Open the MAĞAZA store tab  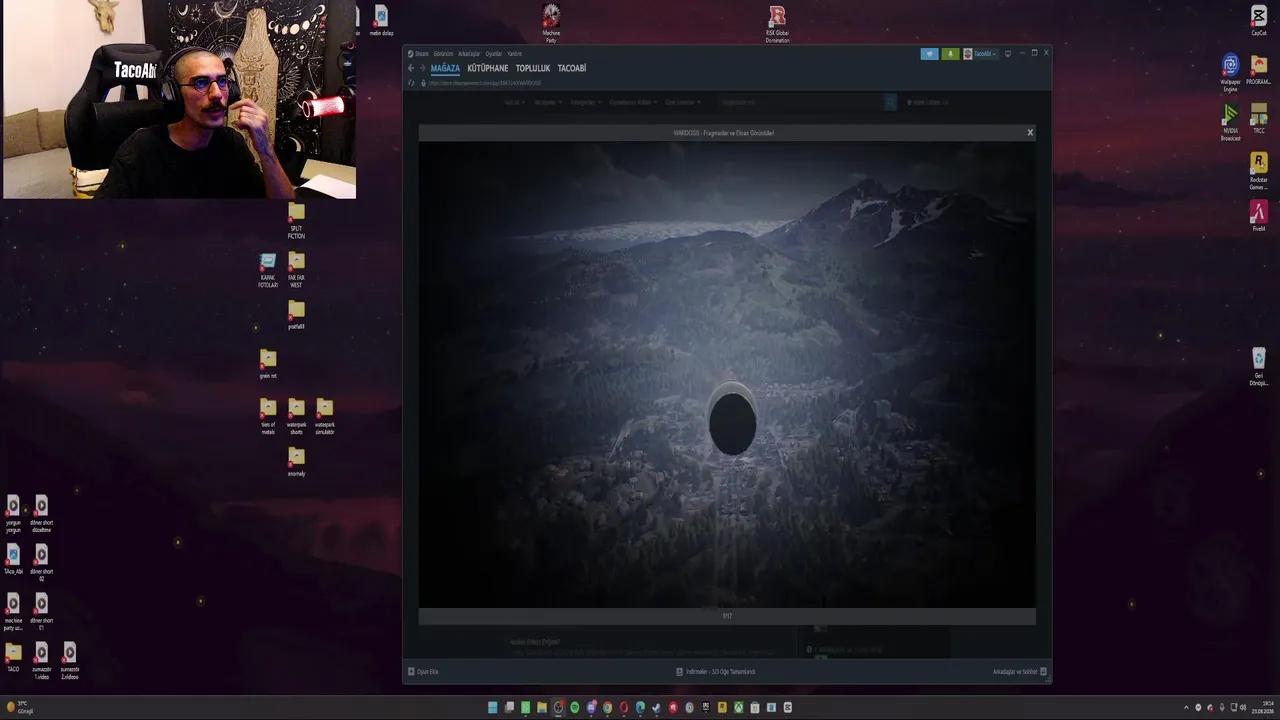445,68
